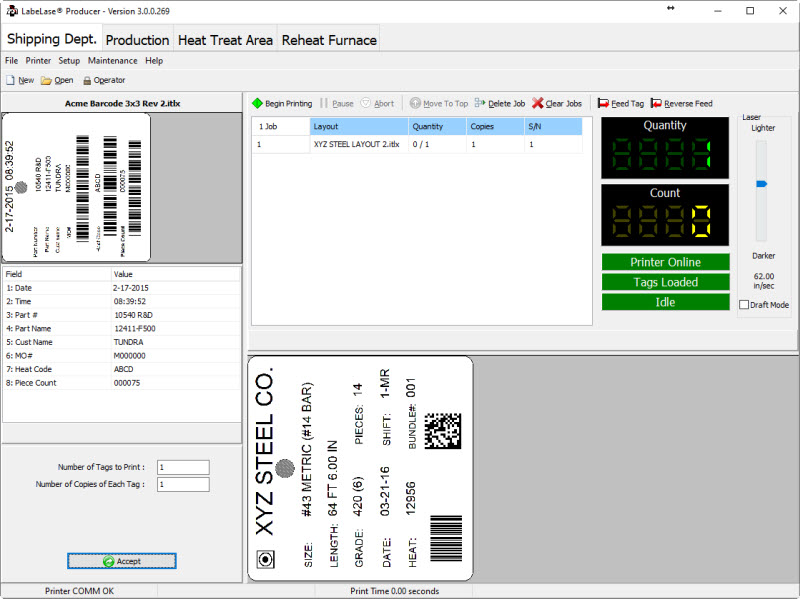Click the S/N column header
The height and width of the screenshot is (599, 800).
553,127
